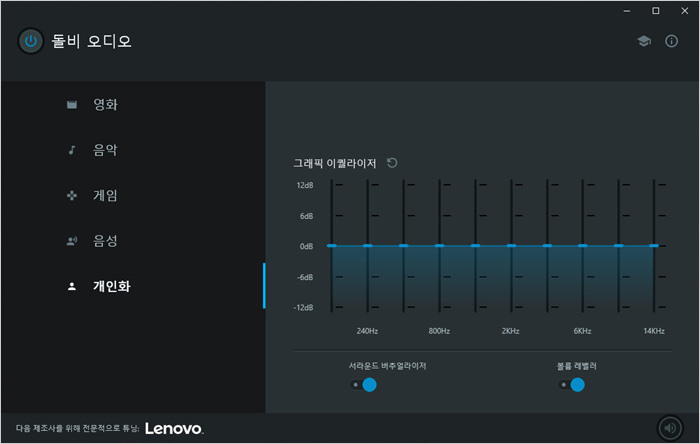Click the game controller icon
Viewport: 700px width, 444px height.
pyautogui.click(x=72, y=195)
